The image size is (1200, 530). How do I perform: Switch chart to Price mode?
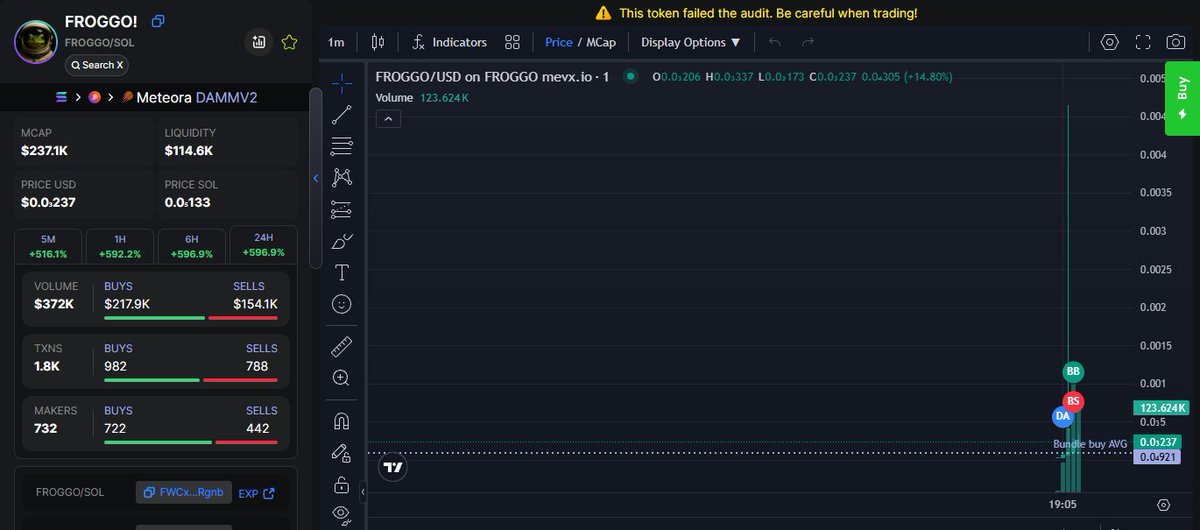point(559,42)
